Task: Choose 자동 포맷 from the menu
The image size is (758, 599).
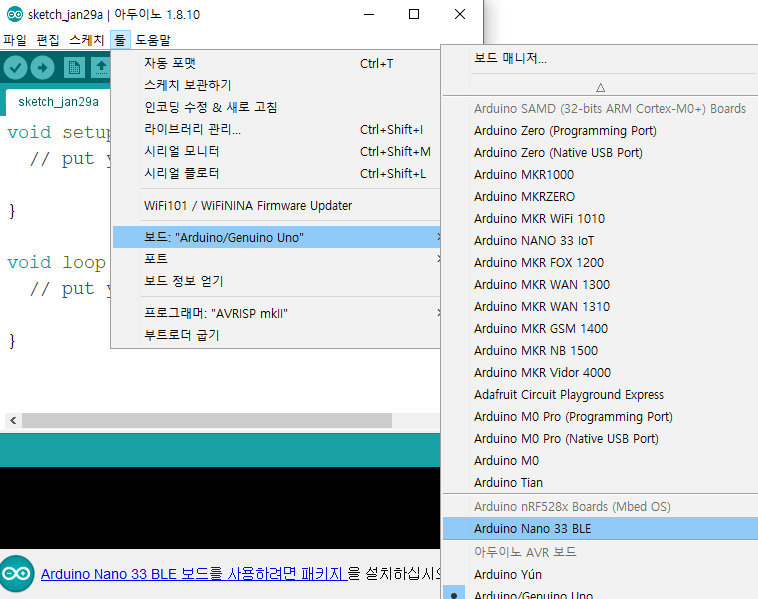Action: (x=277, y=63)
